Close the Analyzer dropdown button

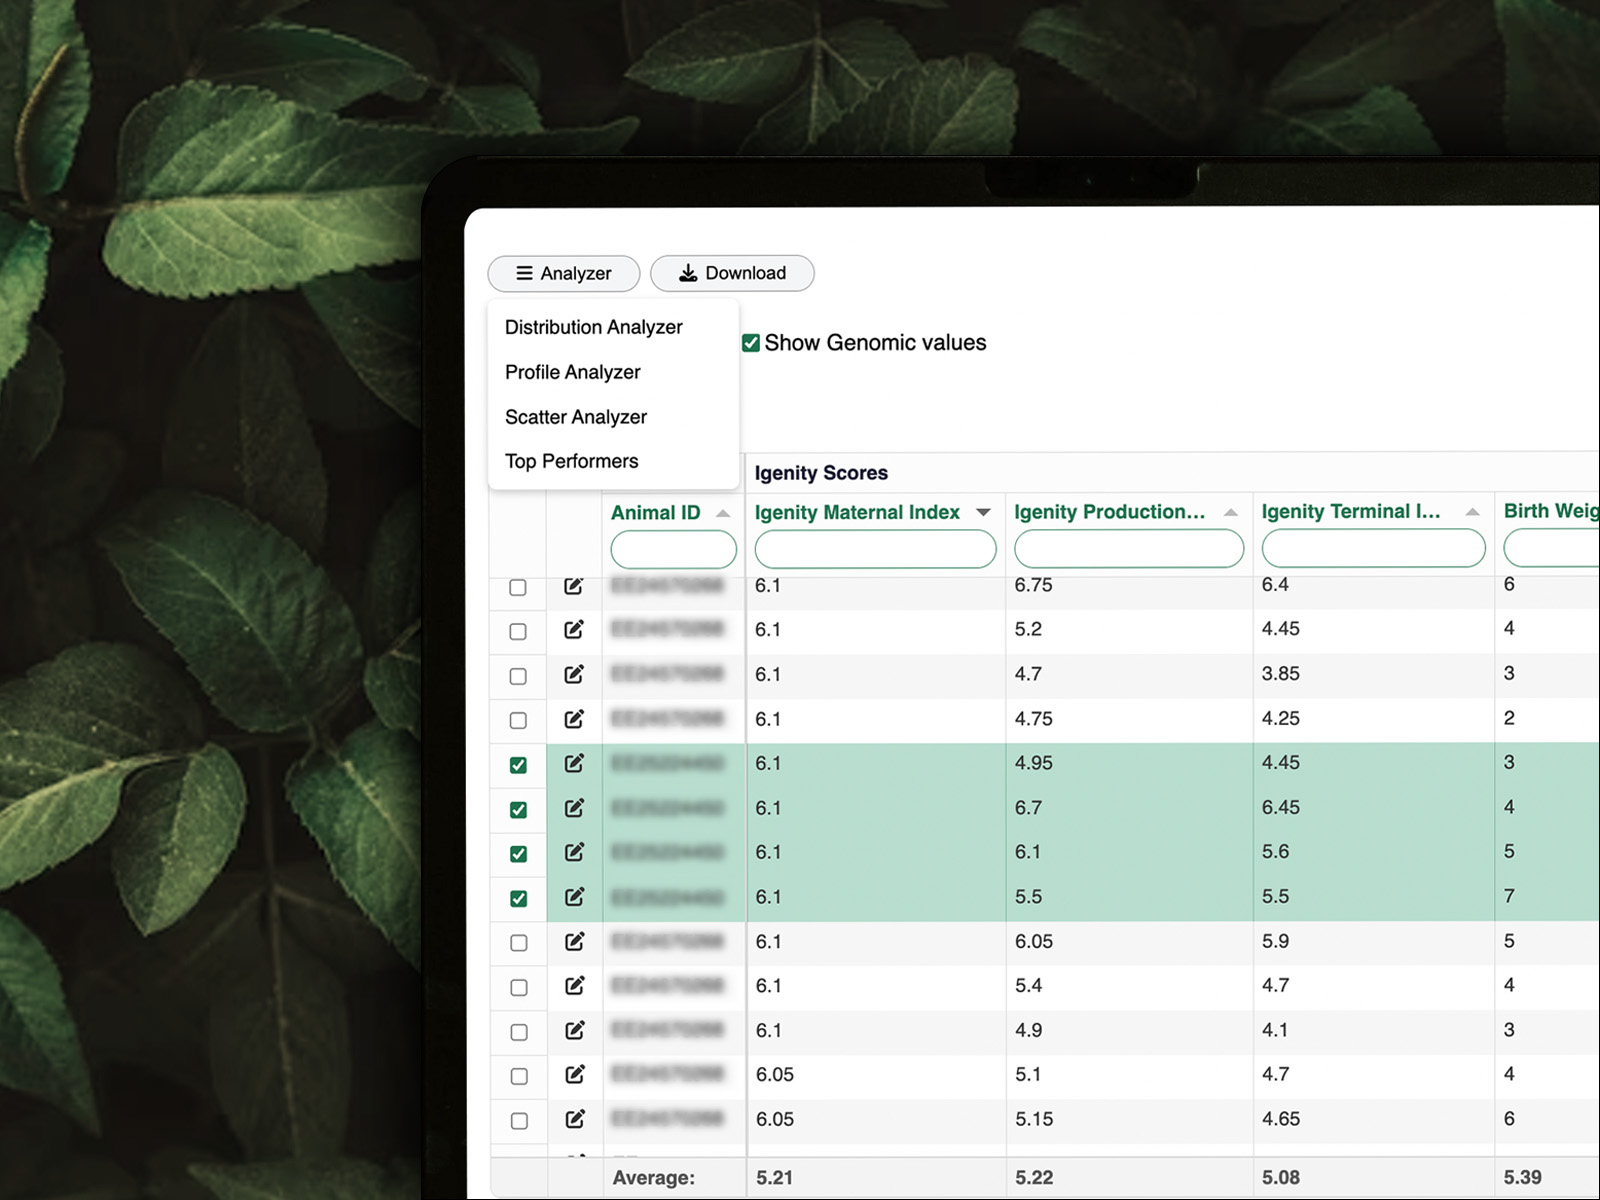pos(563,273)
